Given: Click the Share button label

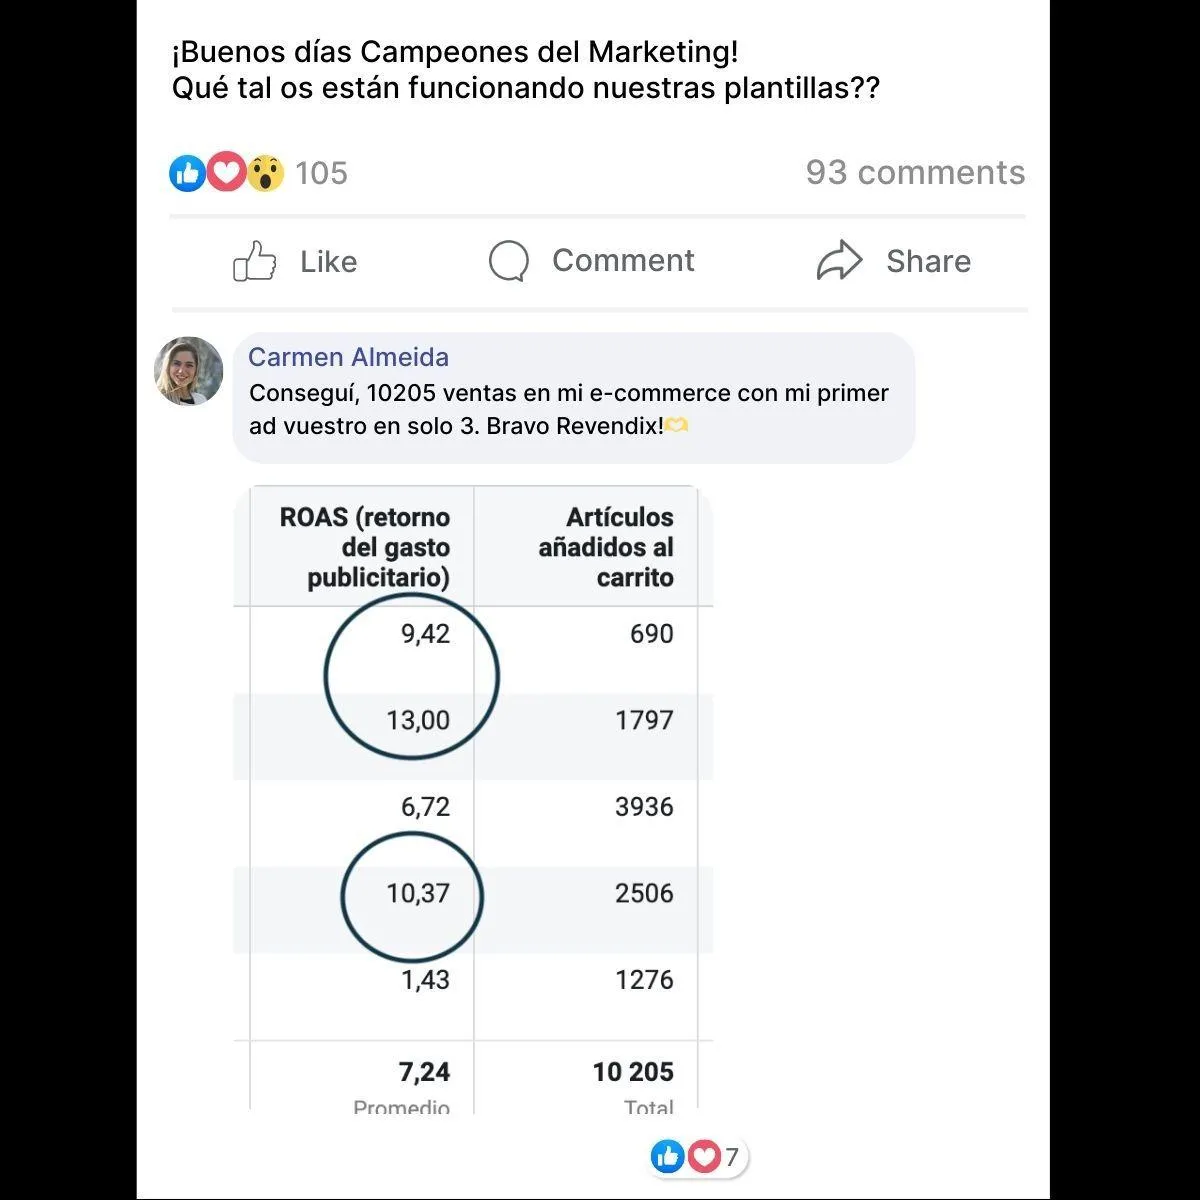Looking at the screenshot, I should pos(928,261).
